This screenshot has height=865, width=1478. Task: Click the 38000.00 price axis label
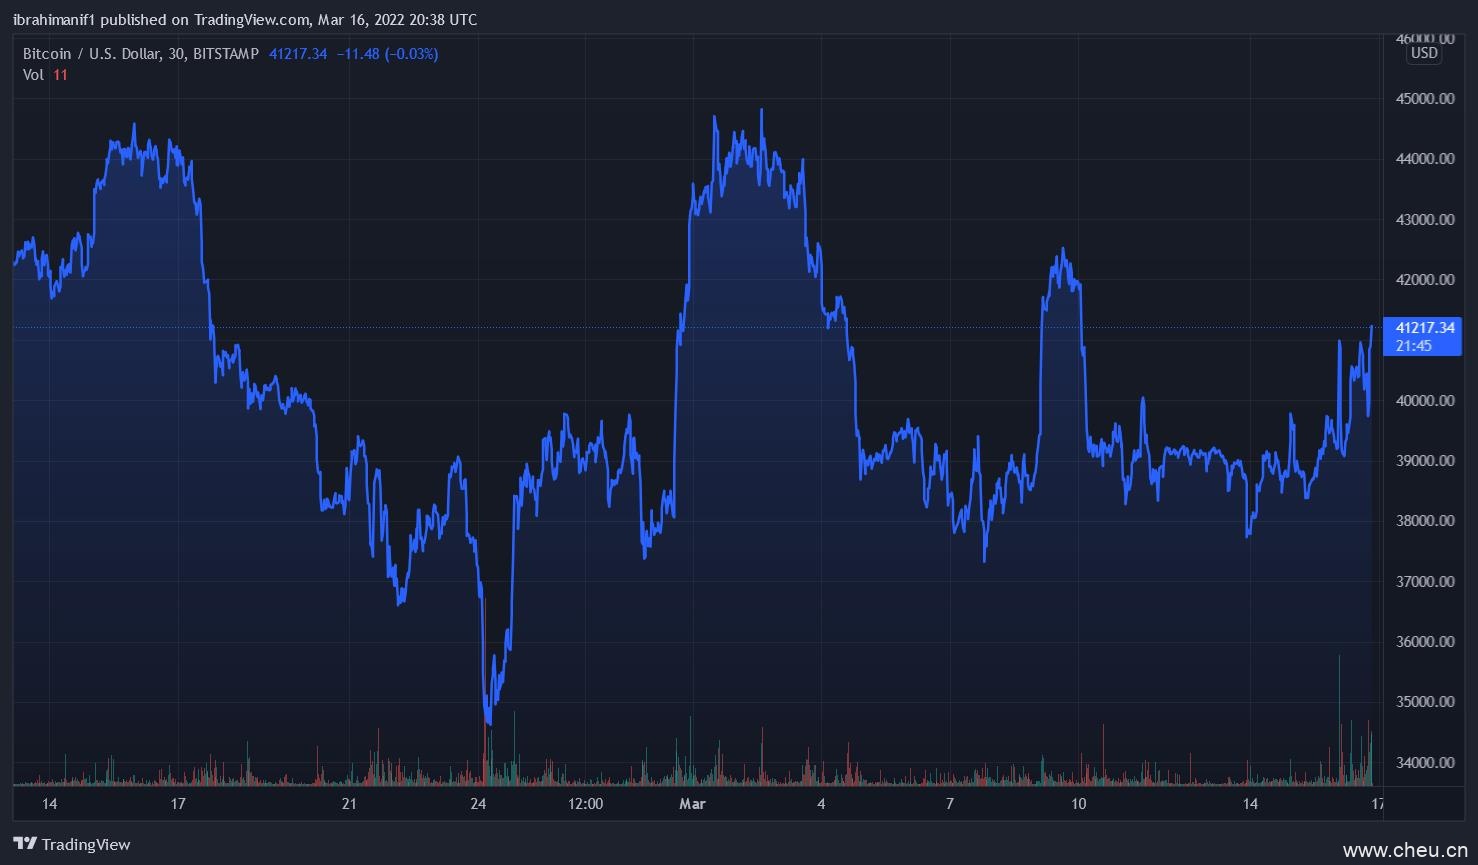coord(1425,521)
